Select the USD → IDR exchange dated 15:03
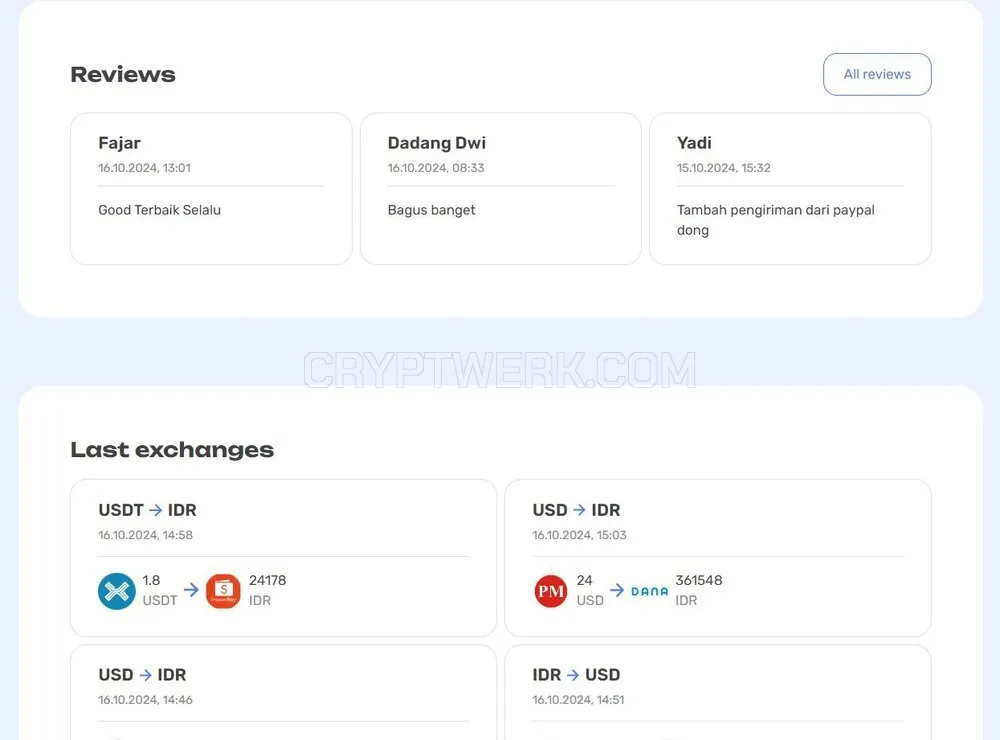 coord(717,558)
